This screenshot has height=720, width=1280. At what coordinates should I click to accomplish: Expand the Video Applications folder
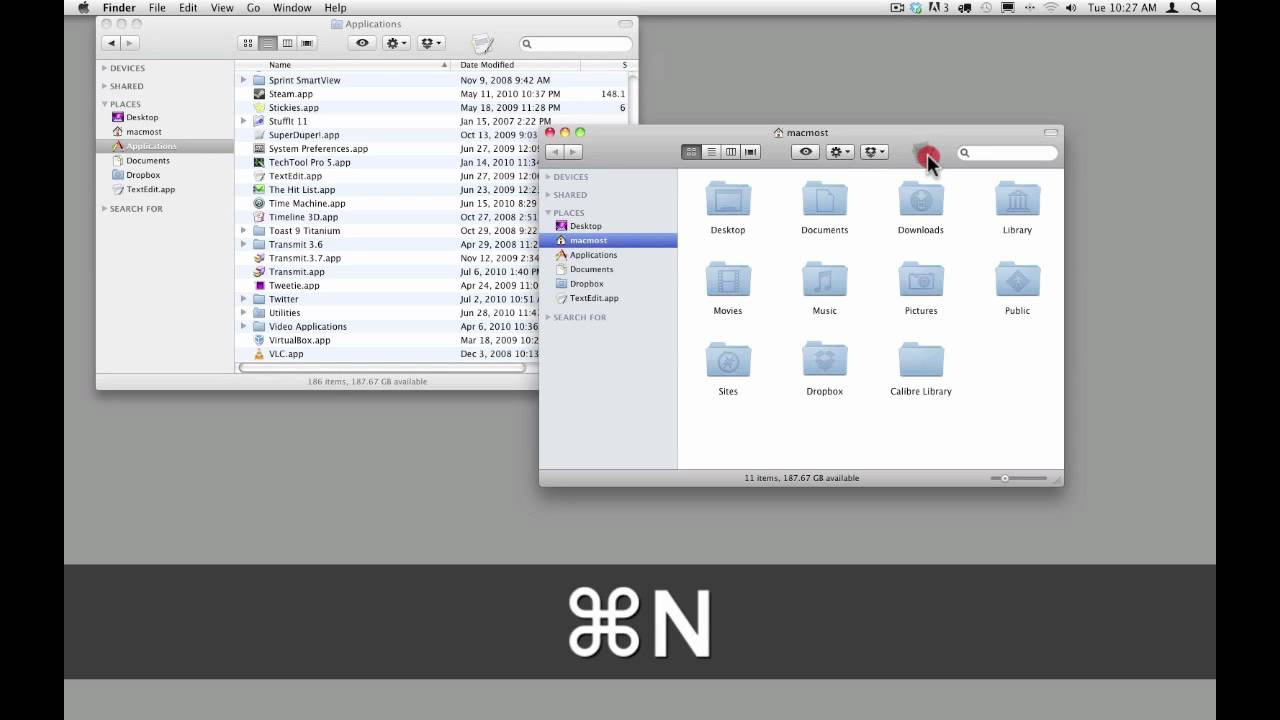[x=243, y=327]
